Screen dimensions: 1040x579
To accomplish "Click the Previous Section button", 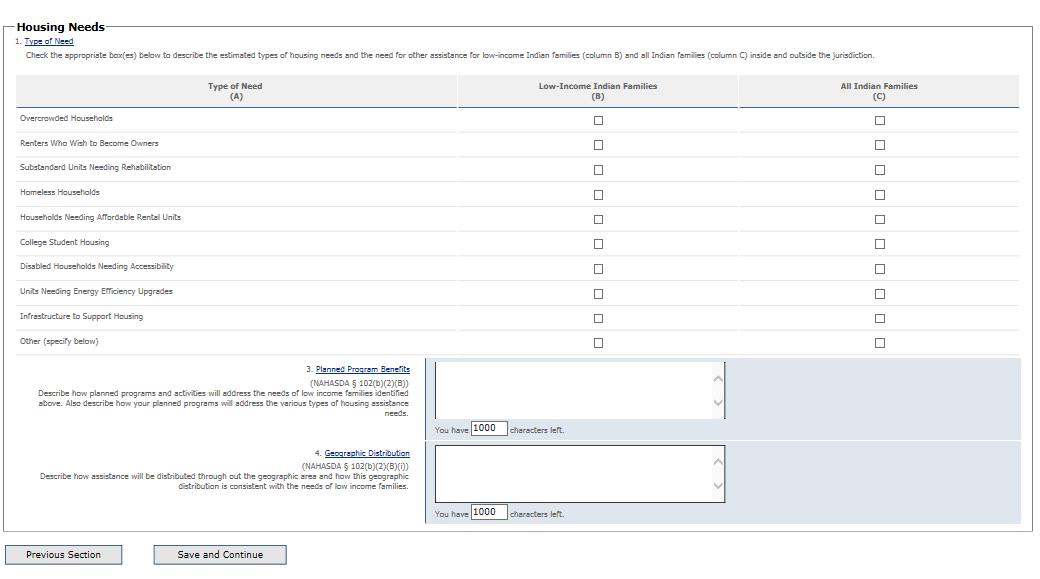I will point(63,555).
